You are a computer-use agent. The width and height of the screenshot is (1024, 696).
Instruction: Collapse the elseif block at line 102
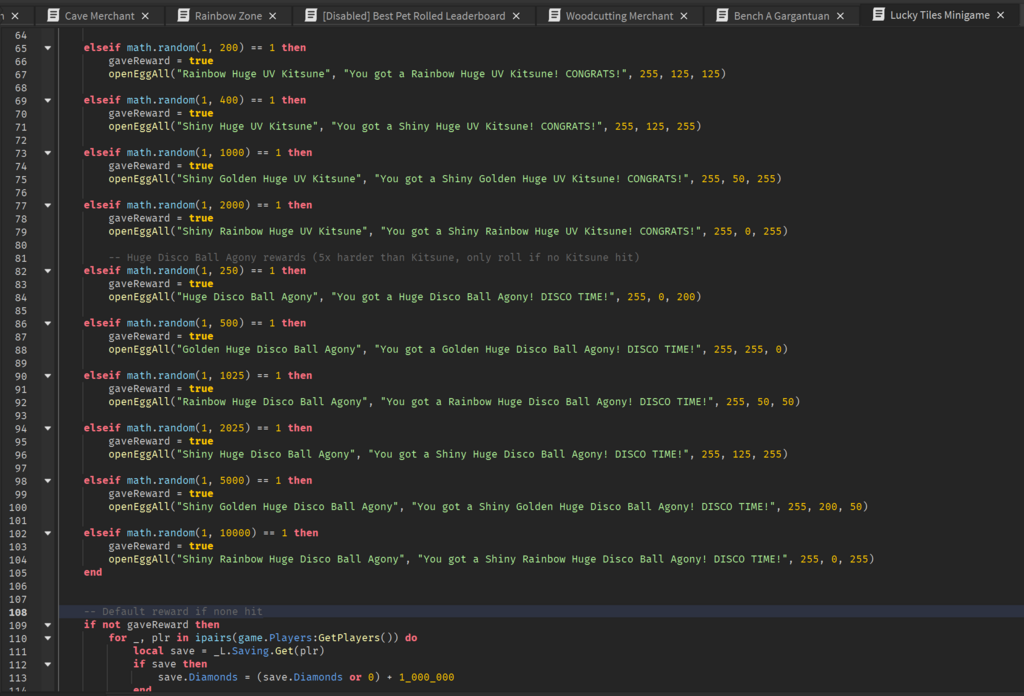(x=47, y=533)
